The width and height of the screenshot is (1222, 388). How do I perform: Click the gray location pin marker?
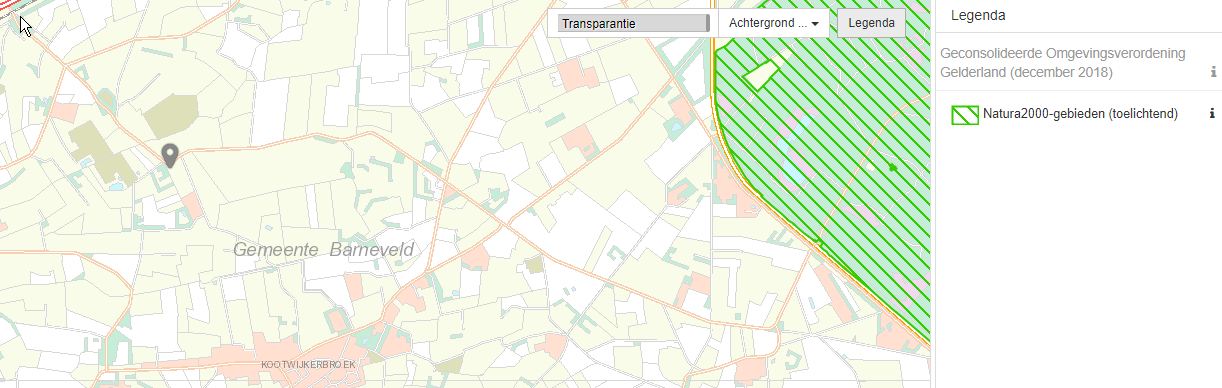[x=171, y=155]
